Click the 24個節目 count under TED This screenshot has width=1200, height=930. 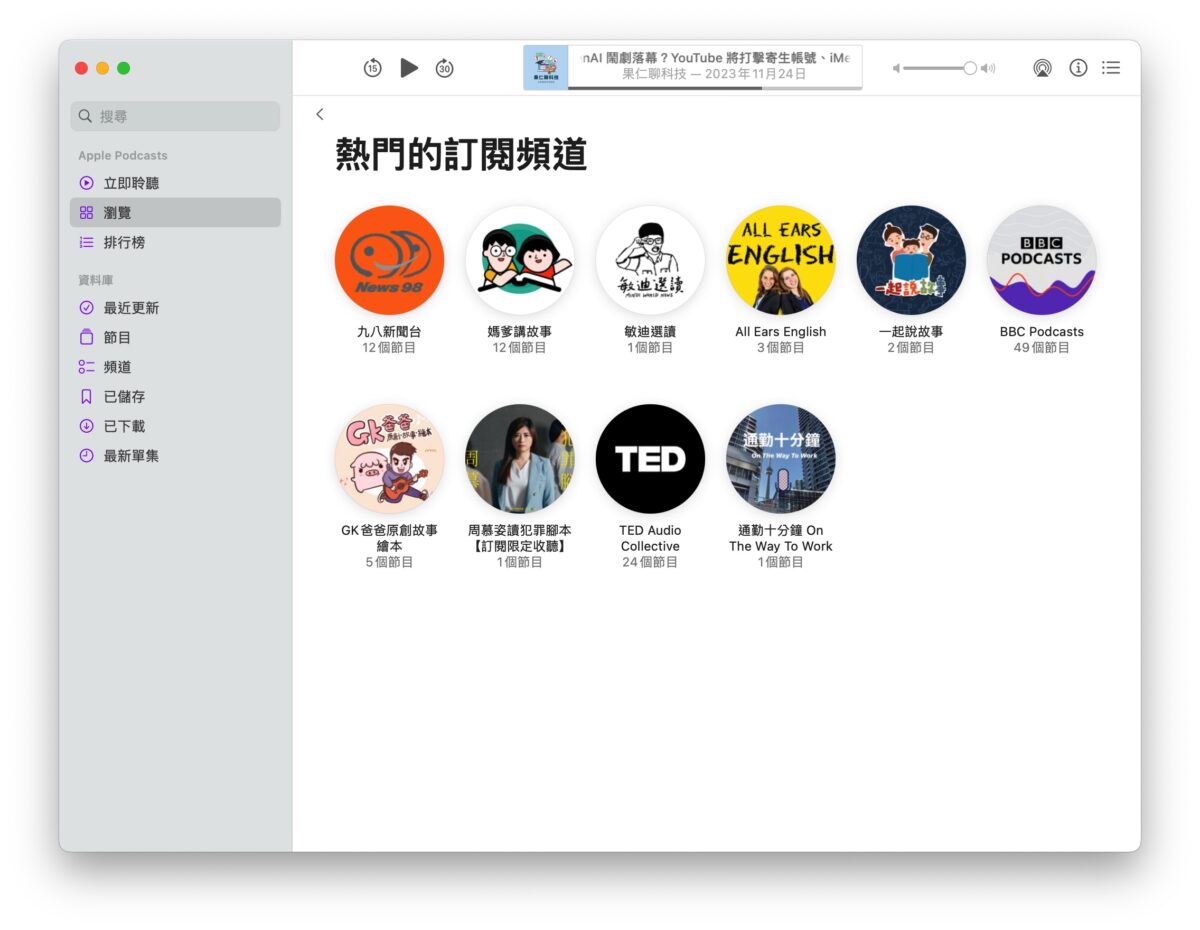(x=650, y=562)
